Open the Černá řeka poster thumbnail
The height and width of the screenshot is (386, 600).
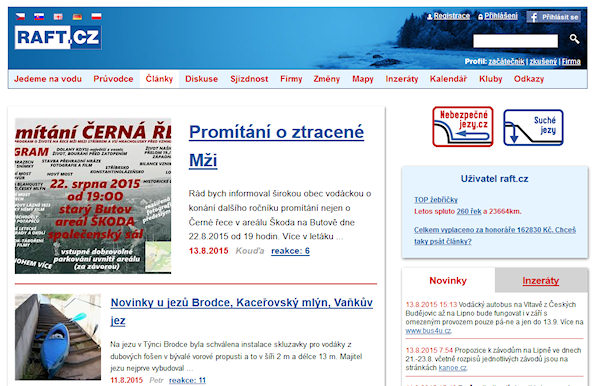coord(93,196)
